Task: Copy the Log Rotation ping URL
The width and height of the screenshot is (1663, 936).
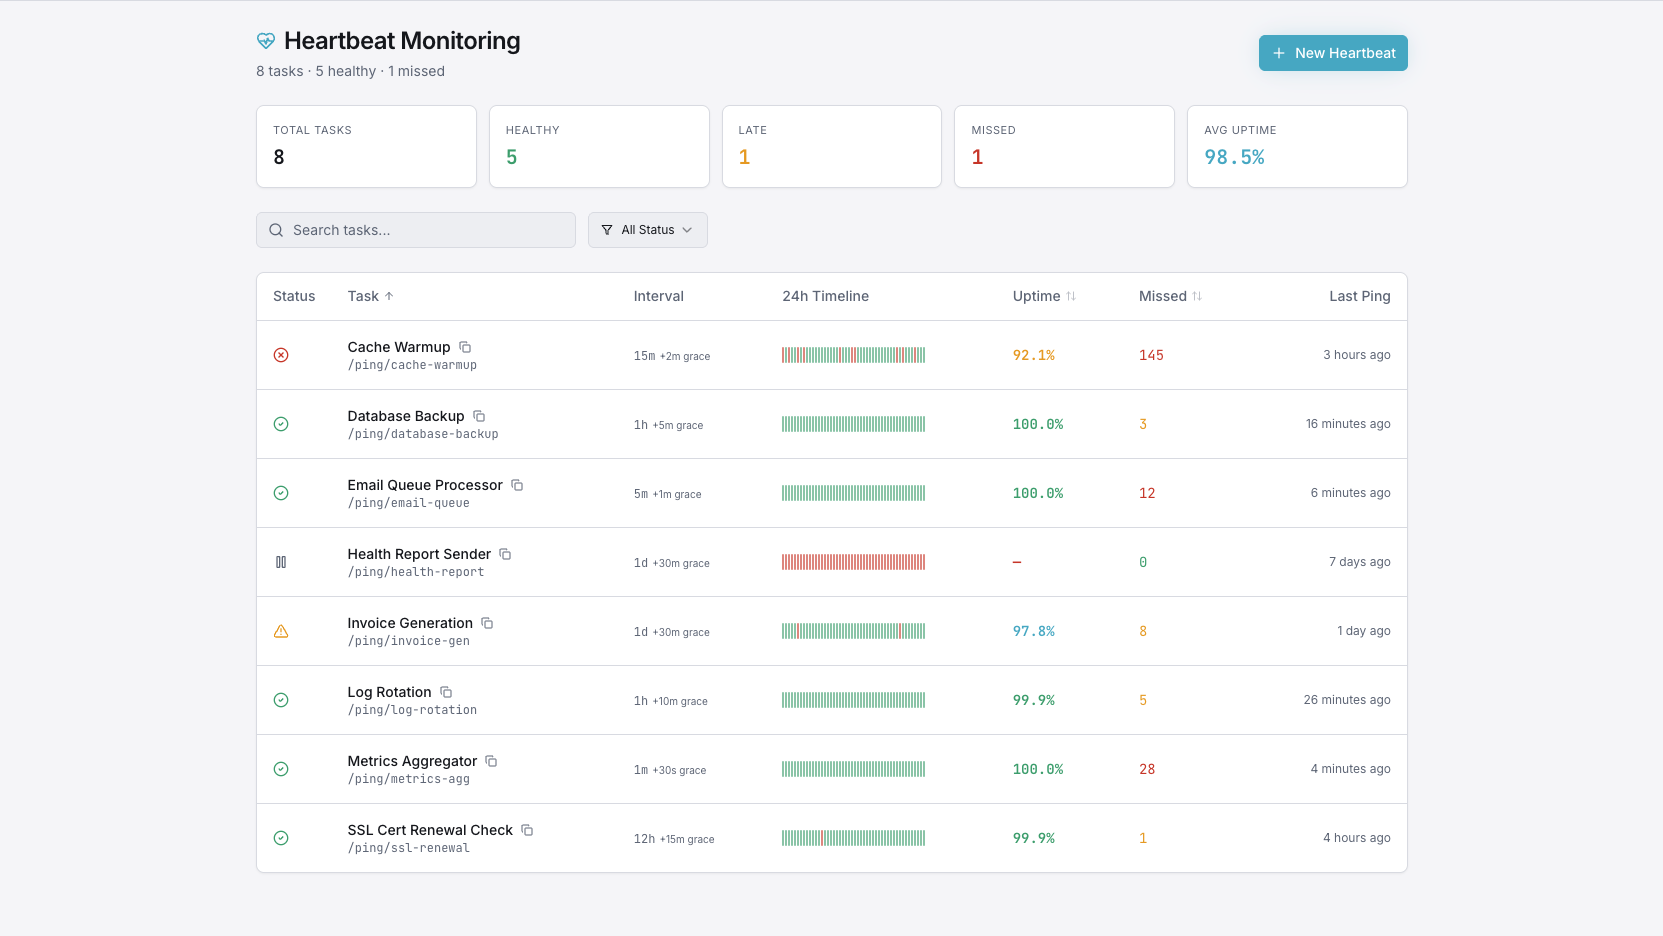Action: coord(446,692)
